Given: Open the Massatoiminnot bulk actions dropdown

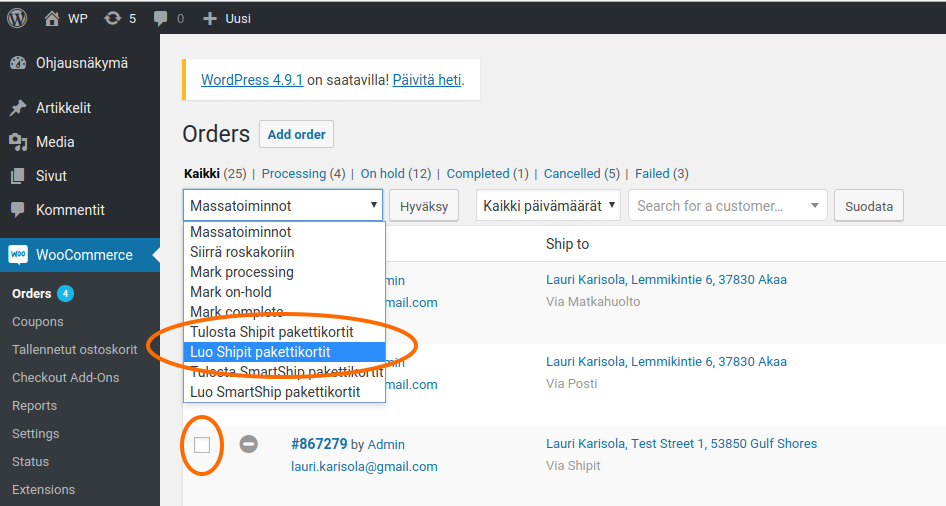Looking at the screenshot, I should 283,206.
